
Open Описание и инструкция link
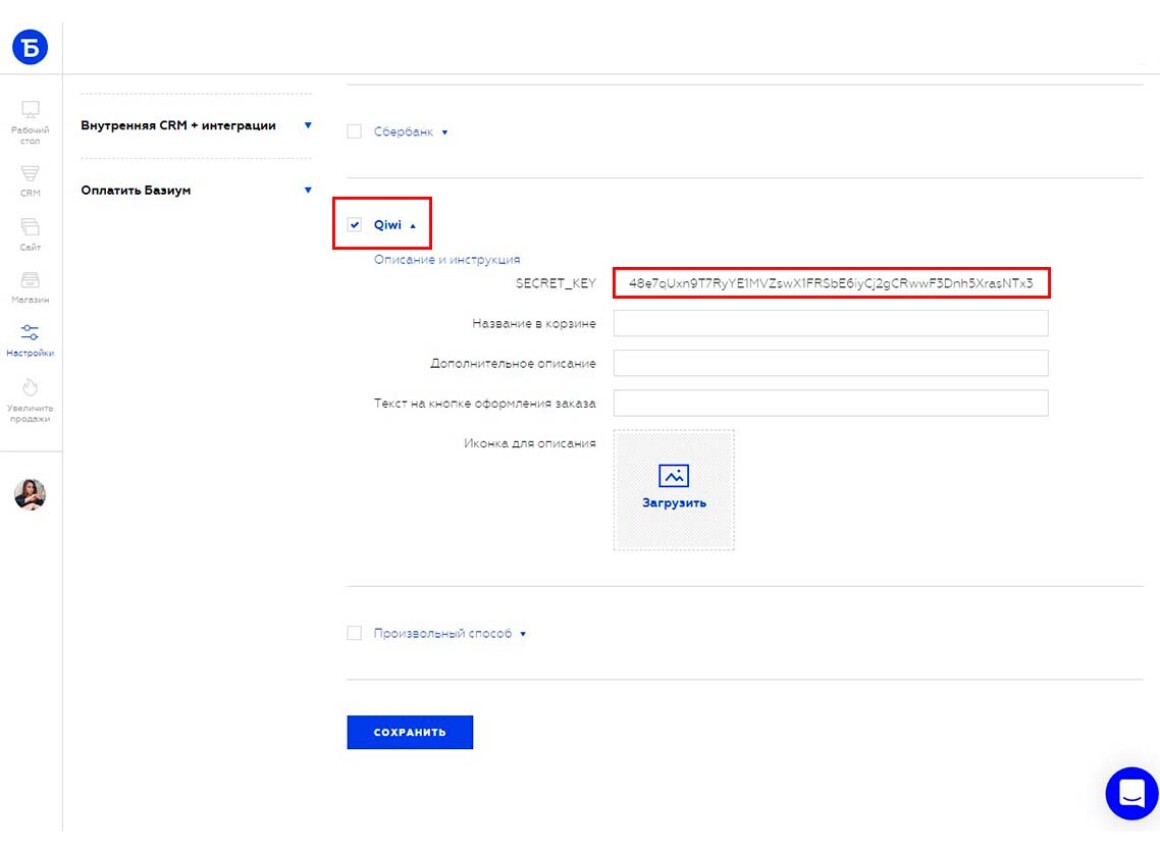[x=447, y=259]
